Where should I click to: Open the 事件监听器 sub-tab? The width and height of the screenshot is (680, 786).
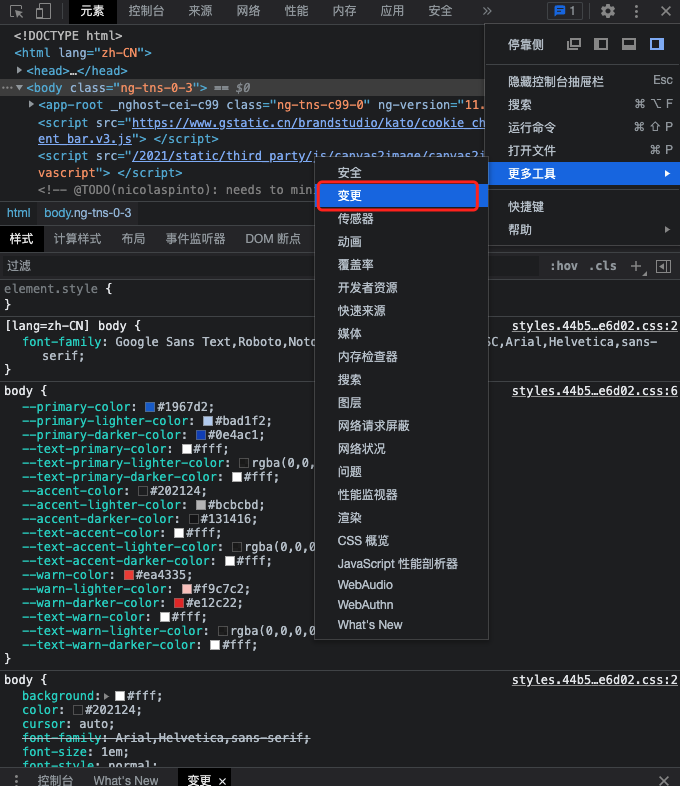pos(195,239)
